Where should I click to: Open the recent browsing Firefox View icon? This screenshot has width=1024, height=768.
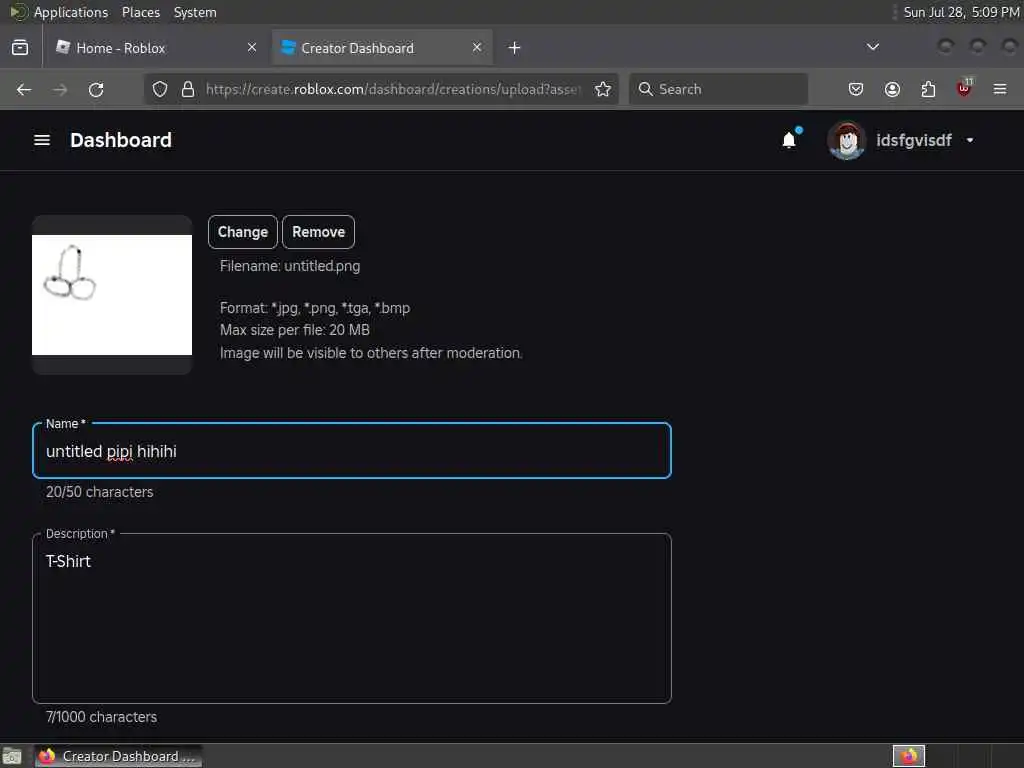20,48
